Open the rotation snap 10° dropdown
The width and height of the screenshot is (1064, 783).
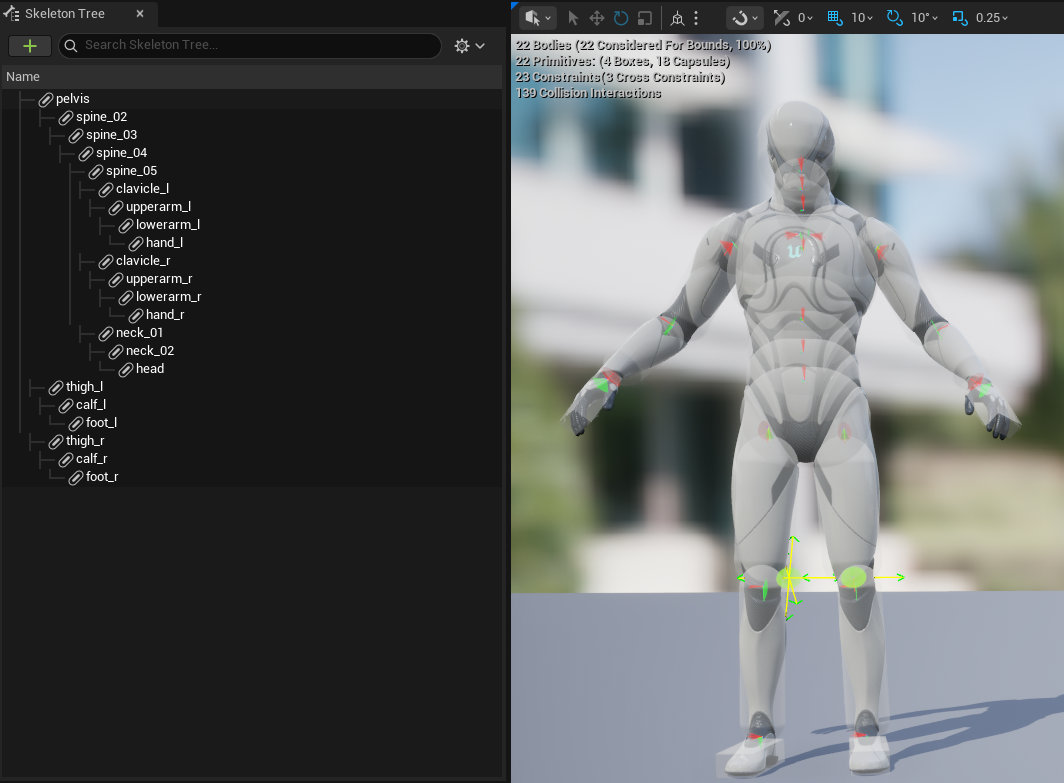coord(924,18)
